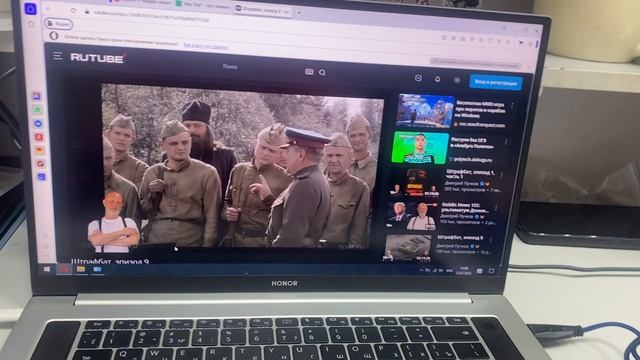The image size is (640, 360).
Task: Click the Поступи без ОГЭ ad title
Action: coord(472,143)
